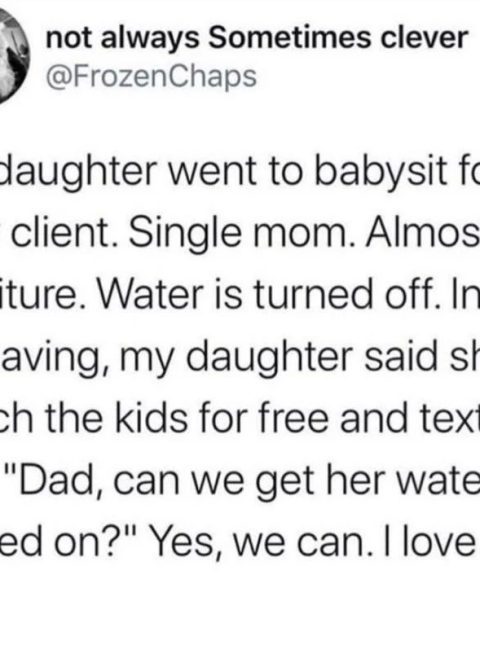Open the 'not always Sometimes clever' profile name

coord(257,38)
